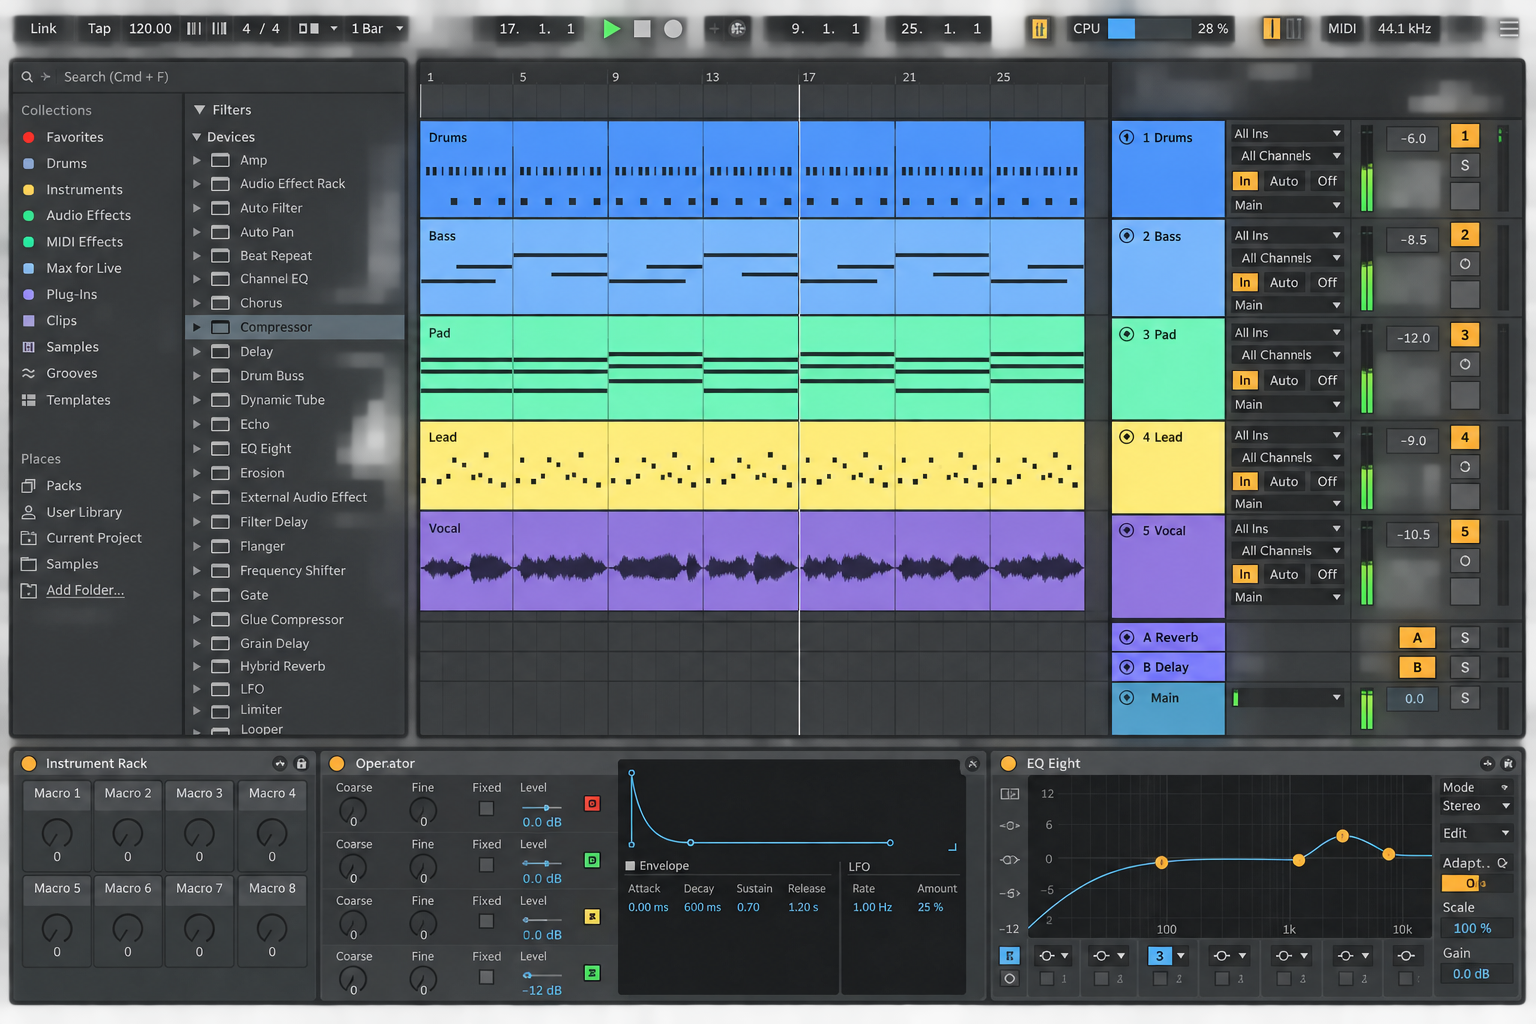Click the circle icon beside 1 Drums track name
This screenshot has height=1024, width=1536.
point(1127,138)
